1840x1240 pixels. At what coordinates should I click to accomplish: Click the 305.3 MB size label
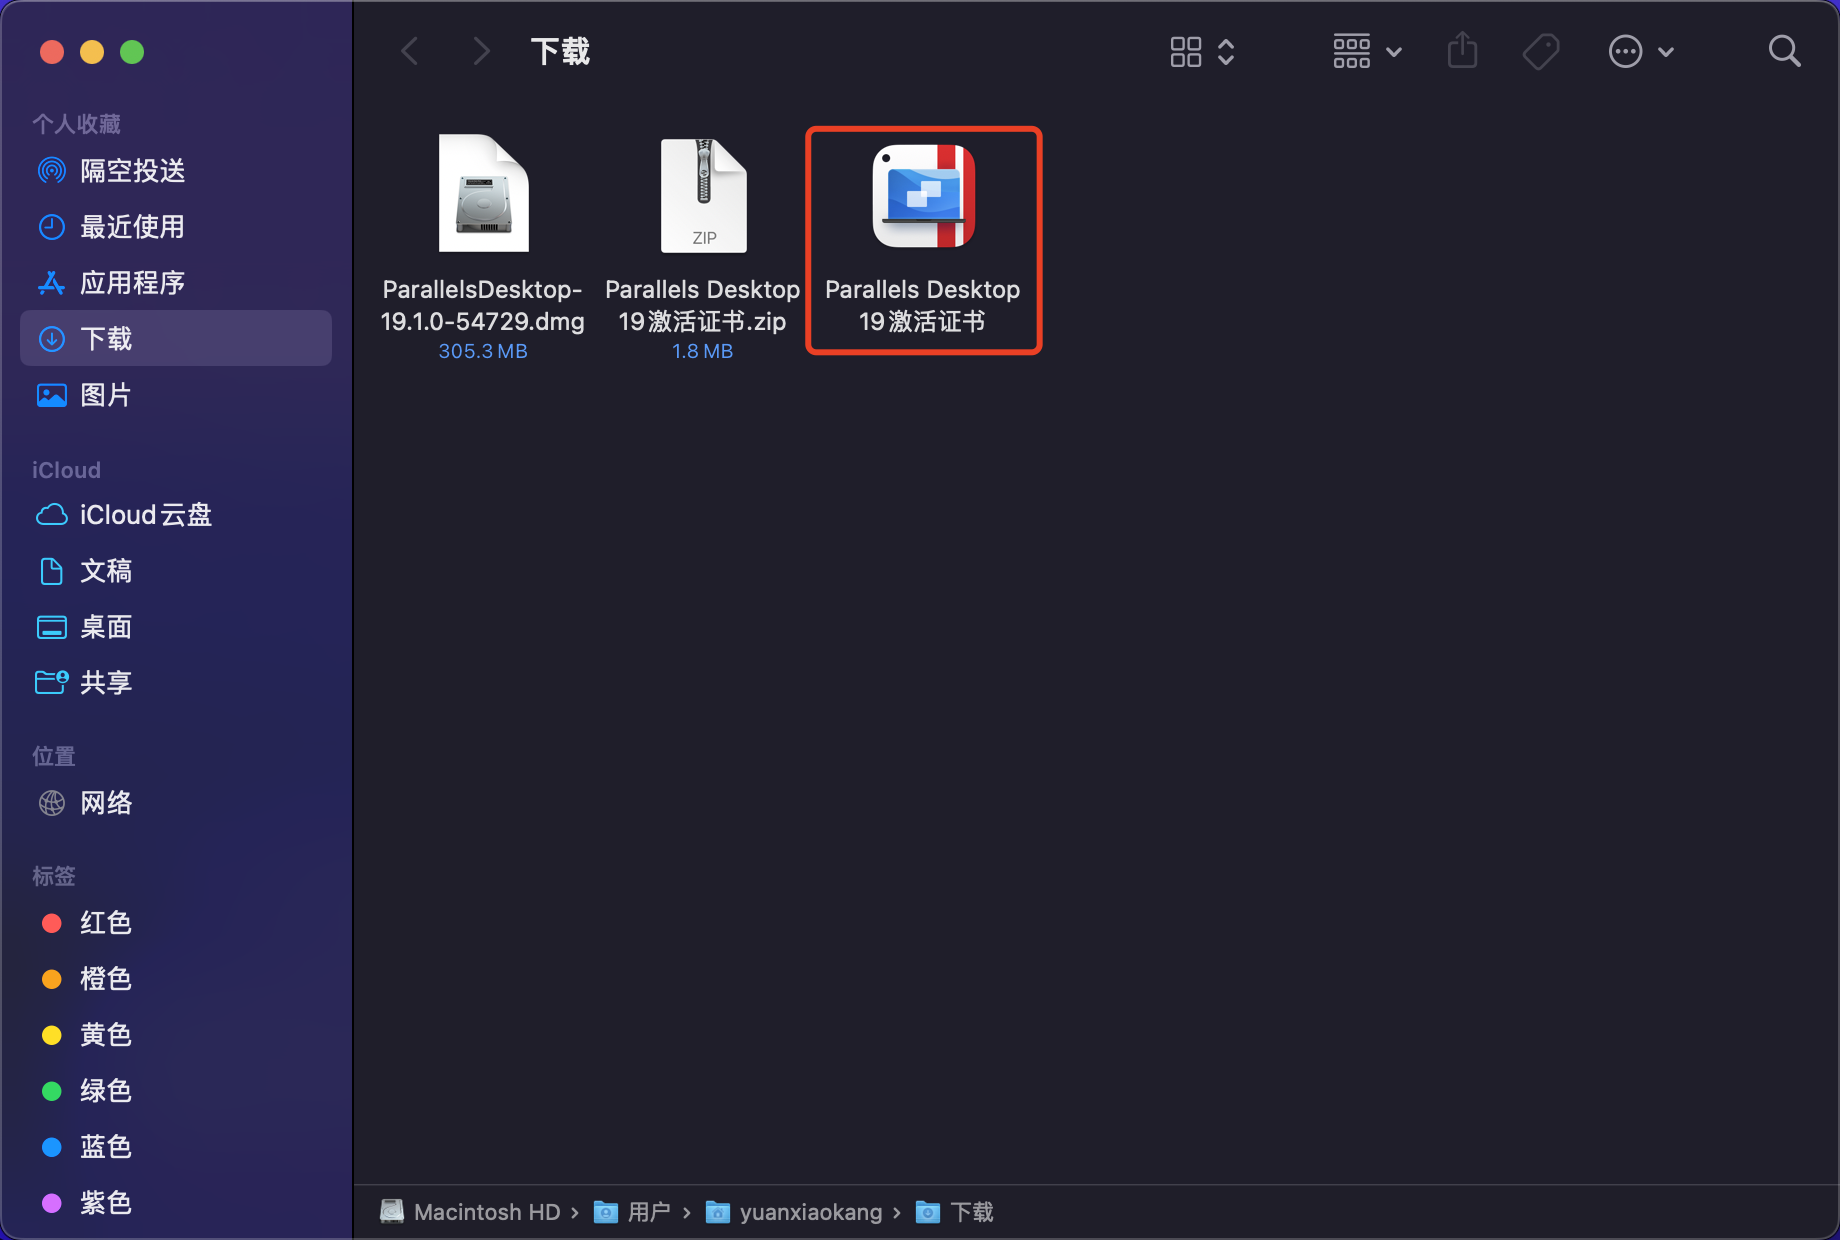point(483,351)
